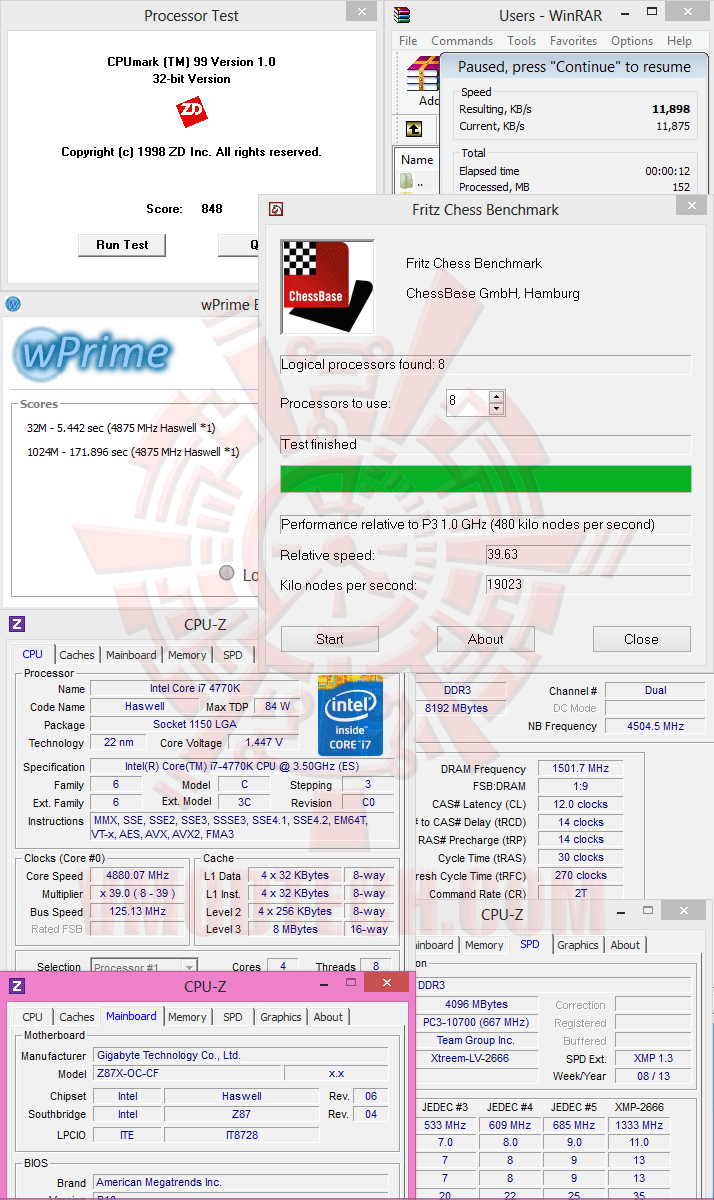
Task: Open WinRAR Help menu
Action: pyautogui.click(x=679, y=41)
